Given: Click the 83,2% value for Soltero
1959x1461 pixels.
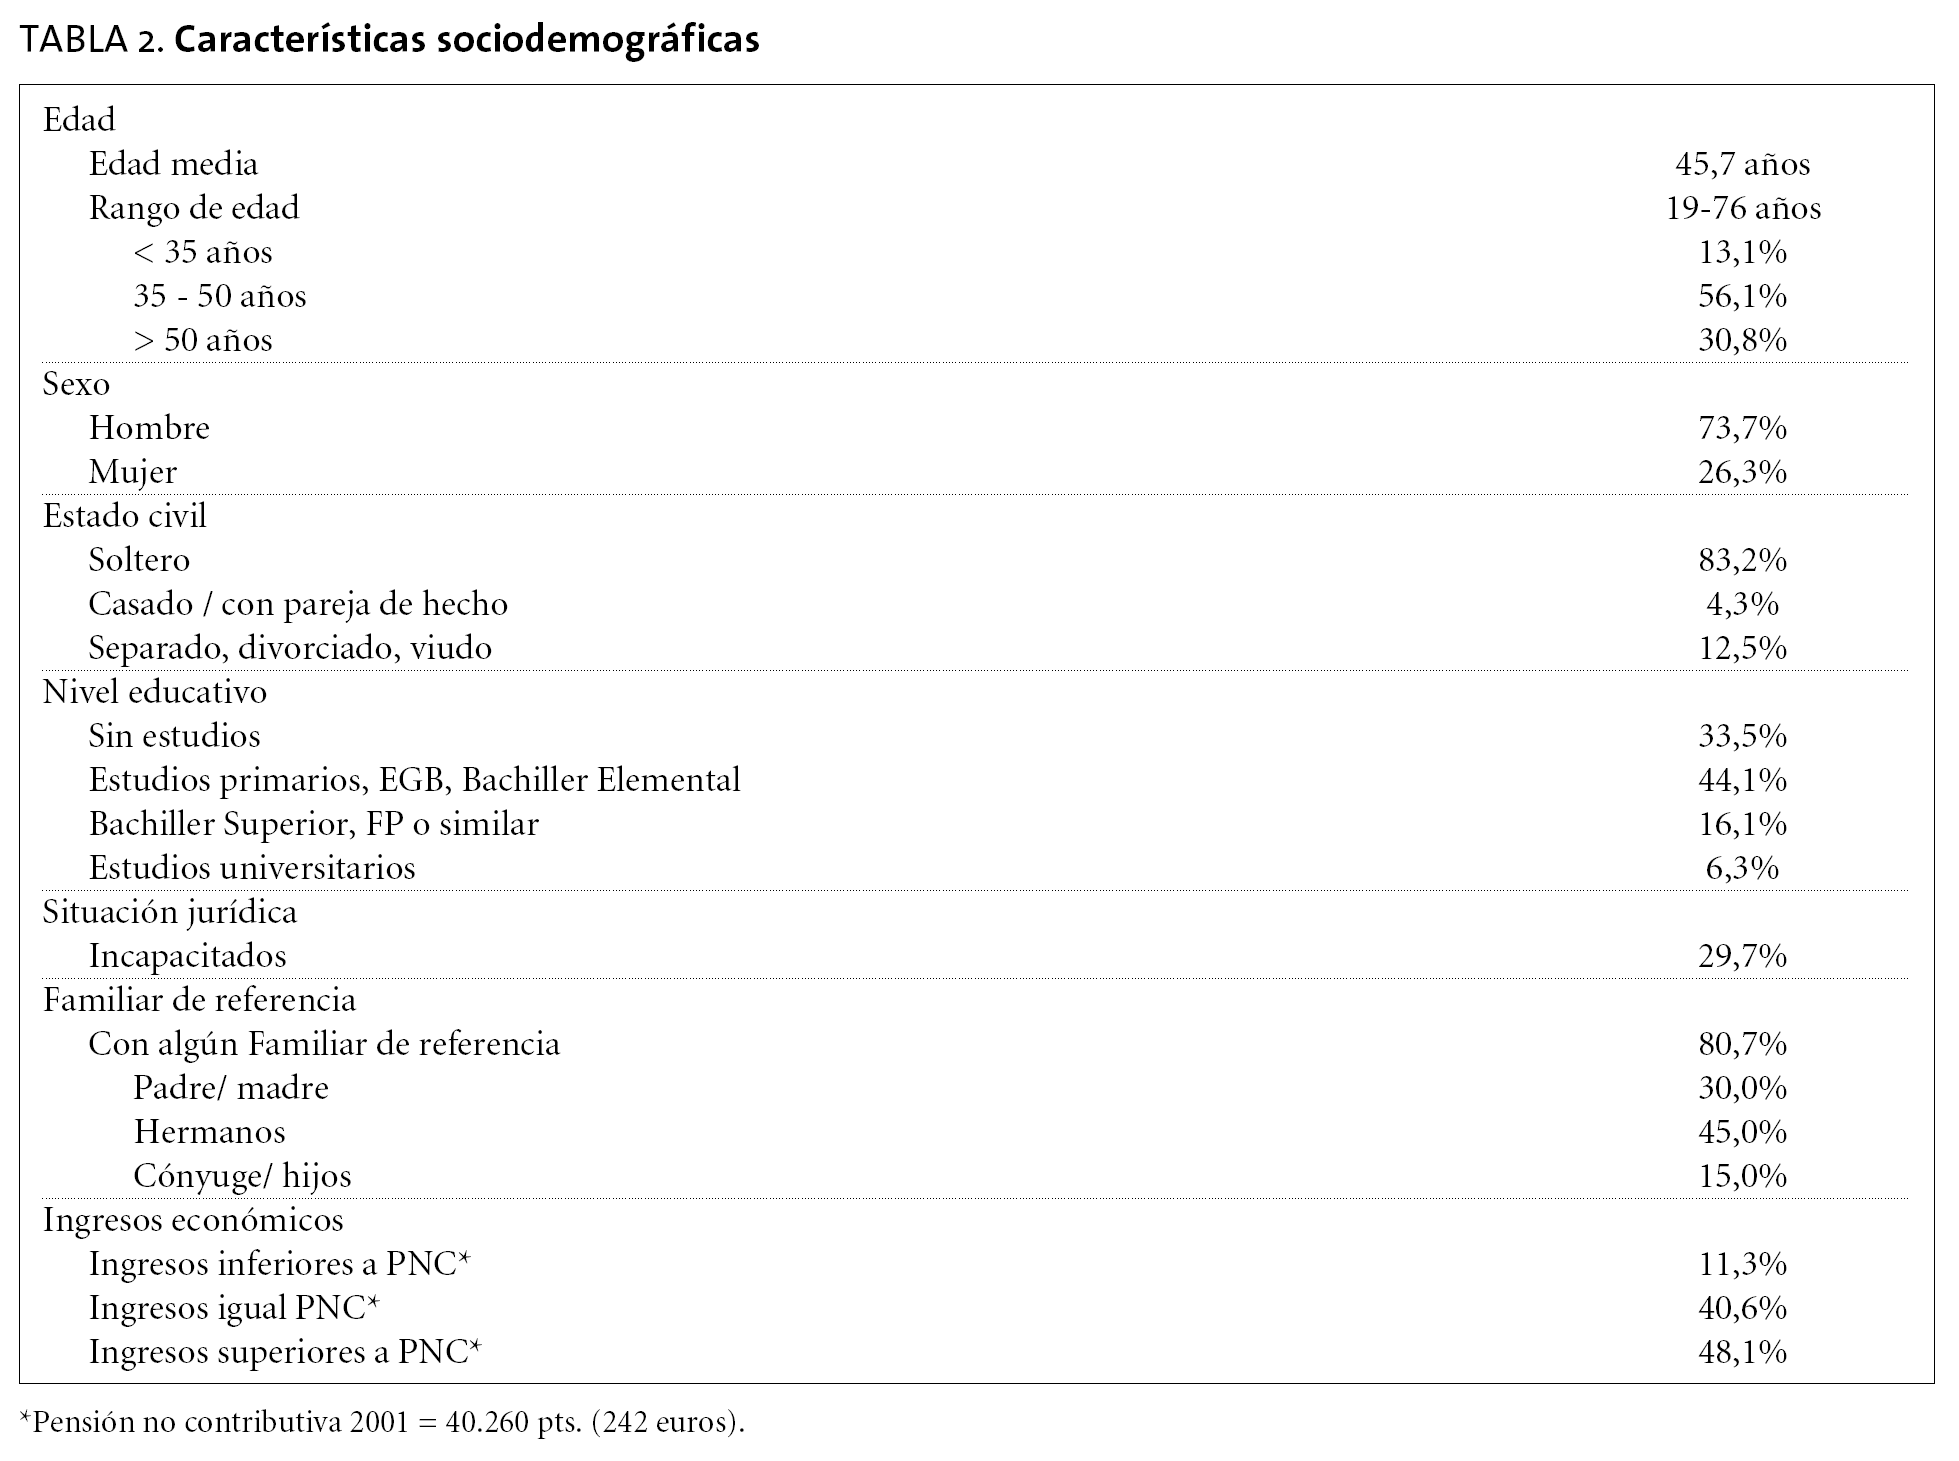Looking at the screenshot, I should point(1742,560).
